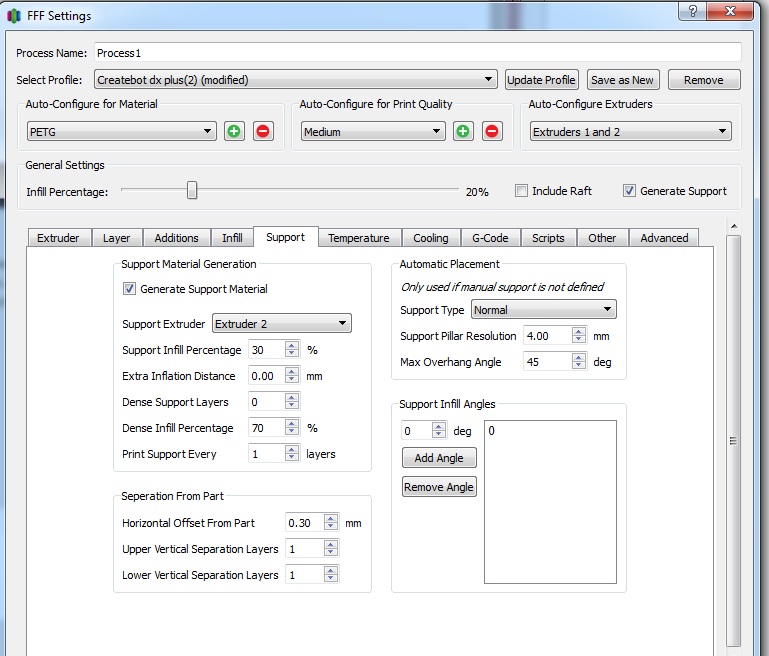Switch to the Extruder tab
Image resolution: width=769 pixels, height=656 pixels.
point(58,238)
